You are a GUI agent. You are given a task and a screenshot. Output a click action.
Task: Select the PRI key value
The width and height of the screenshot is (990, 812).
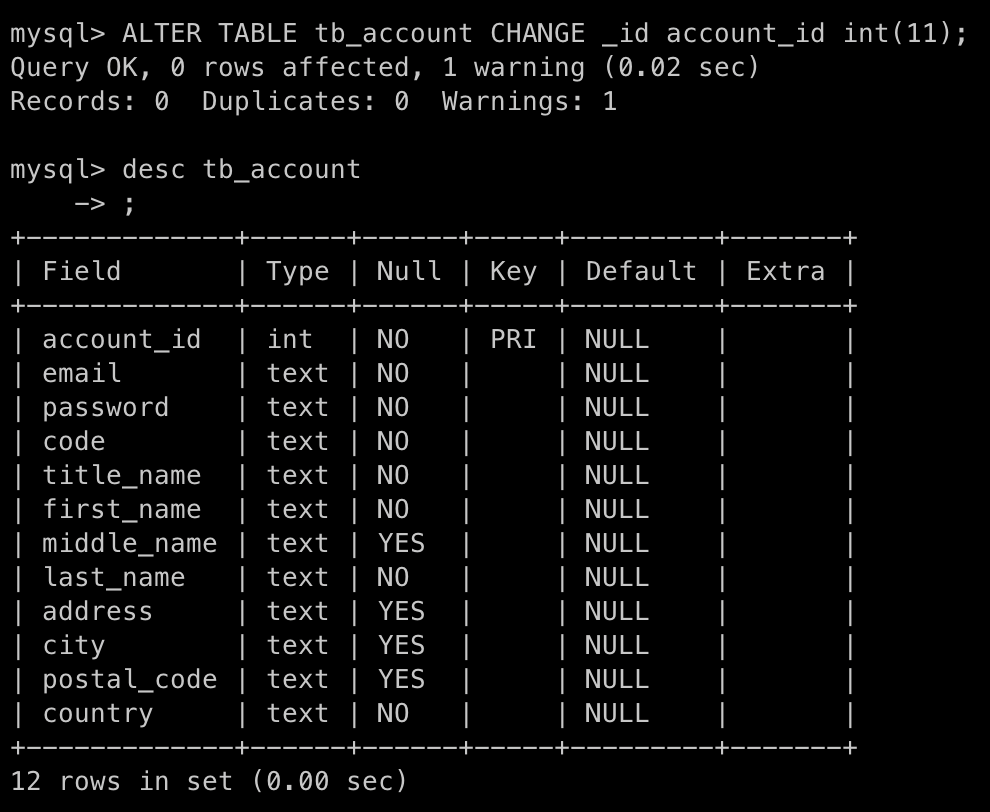coord(513,340)
